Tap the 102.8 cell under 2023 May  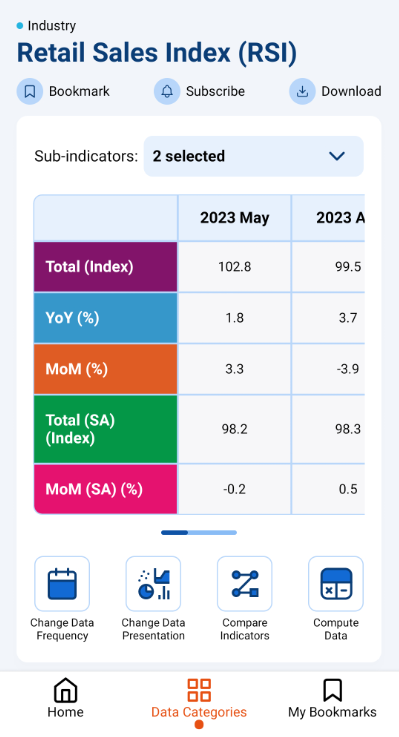[x=235, y=267]
